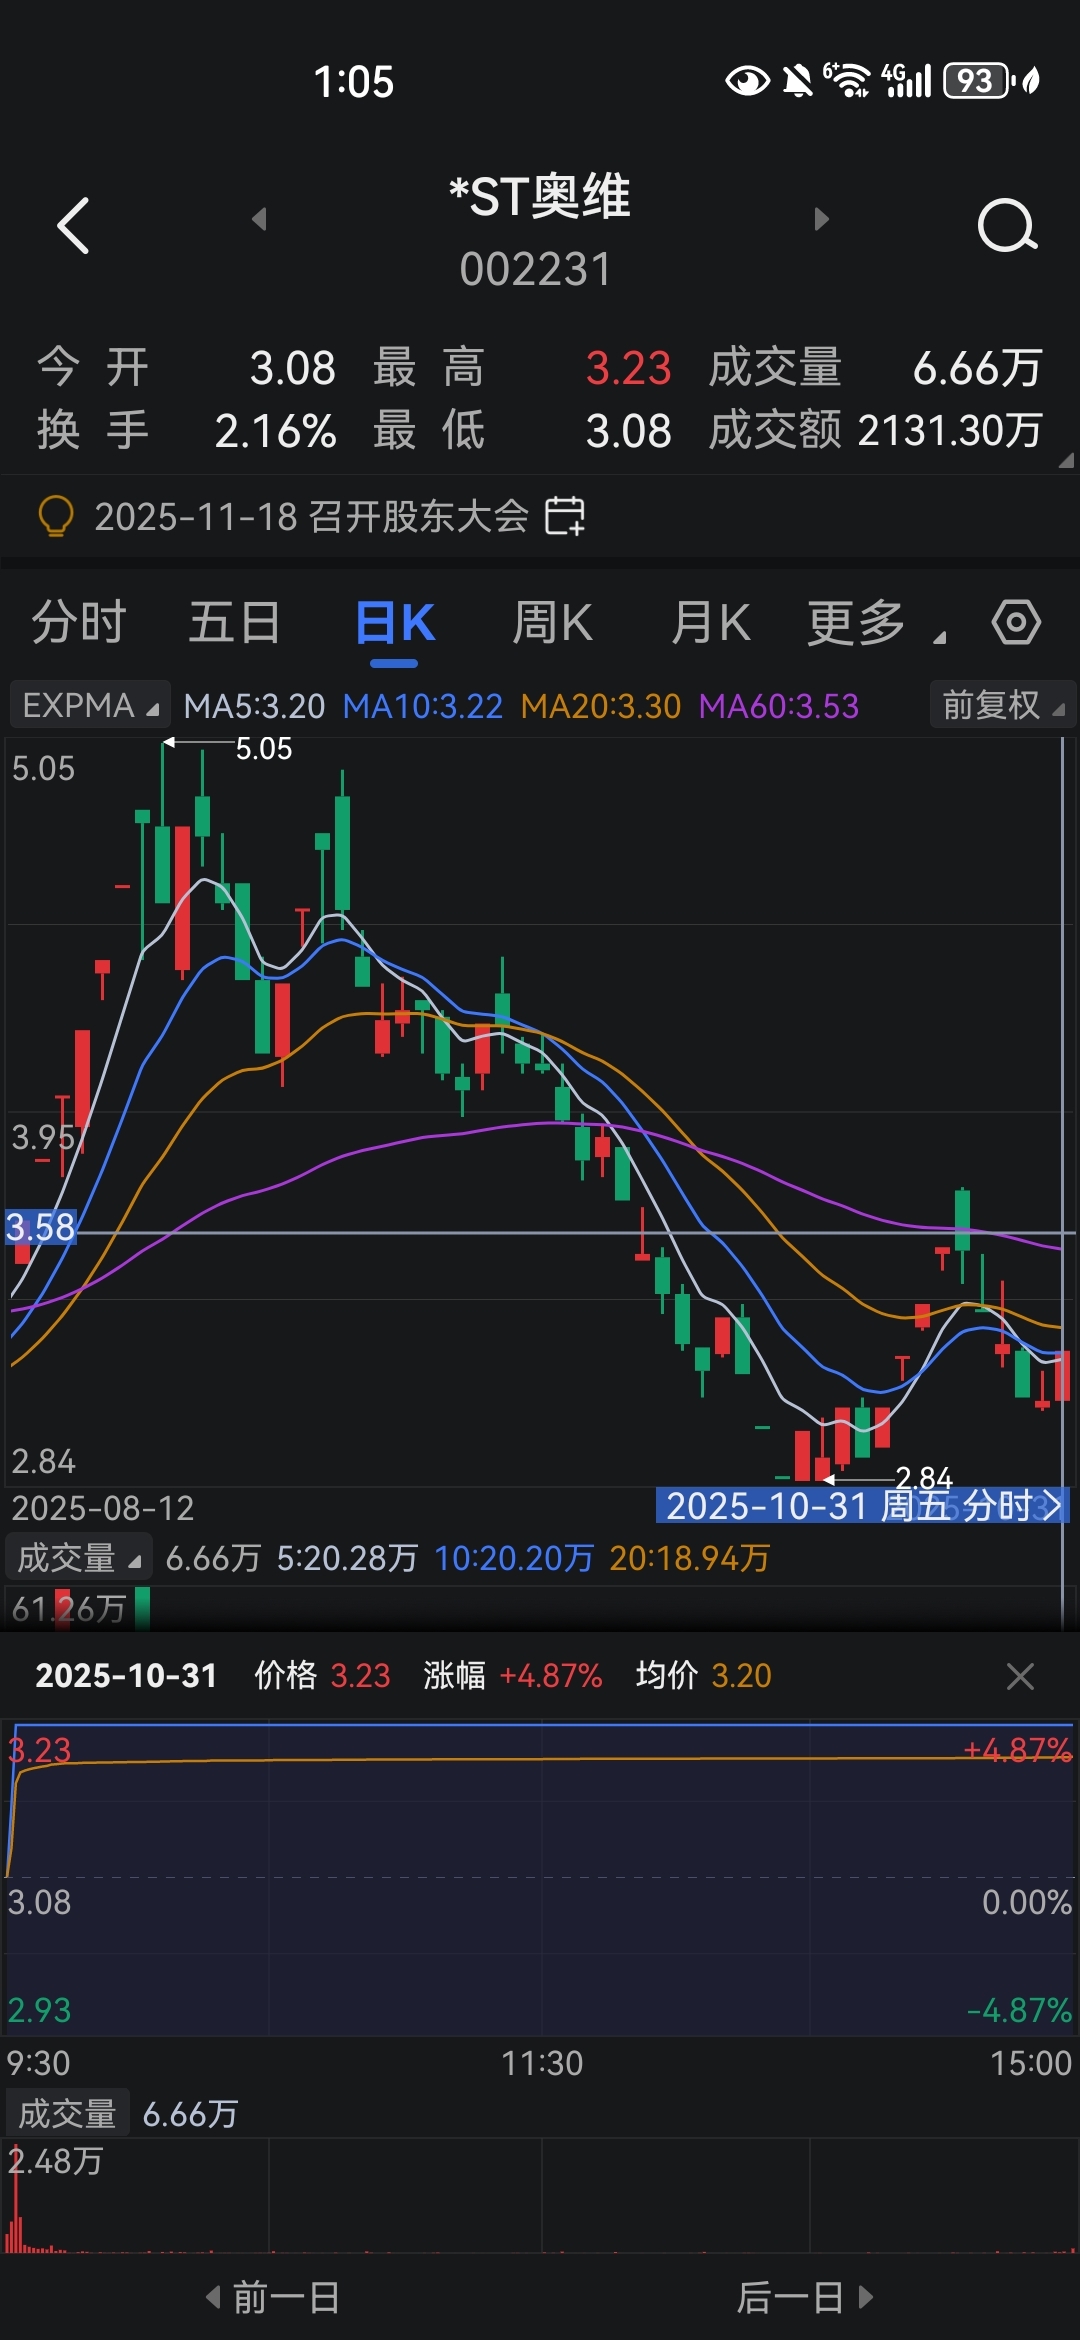Tap the muted bell status icon

(x=797, y=80)
